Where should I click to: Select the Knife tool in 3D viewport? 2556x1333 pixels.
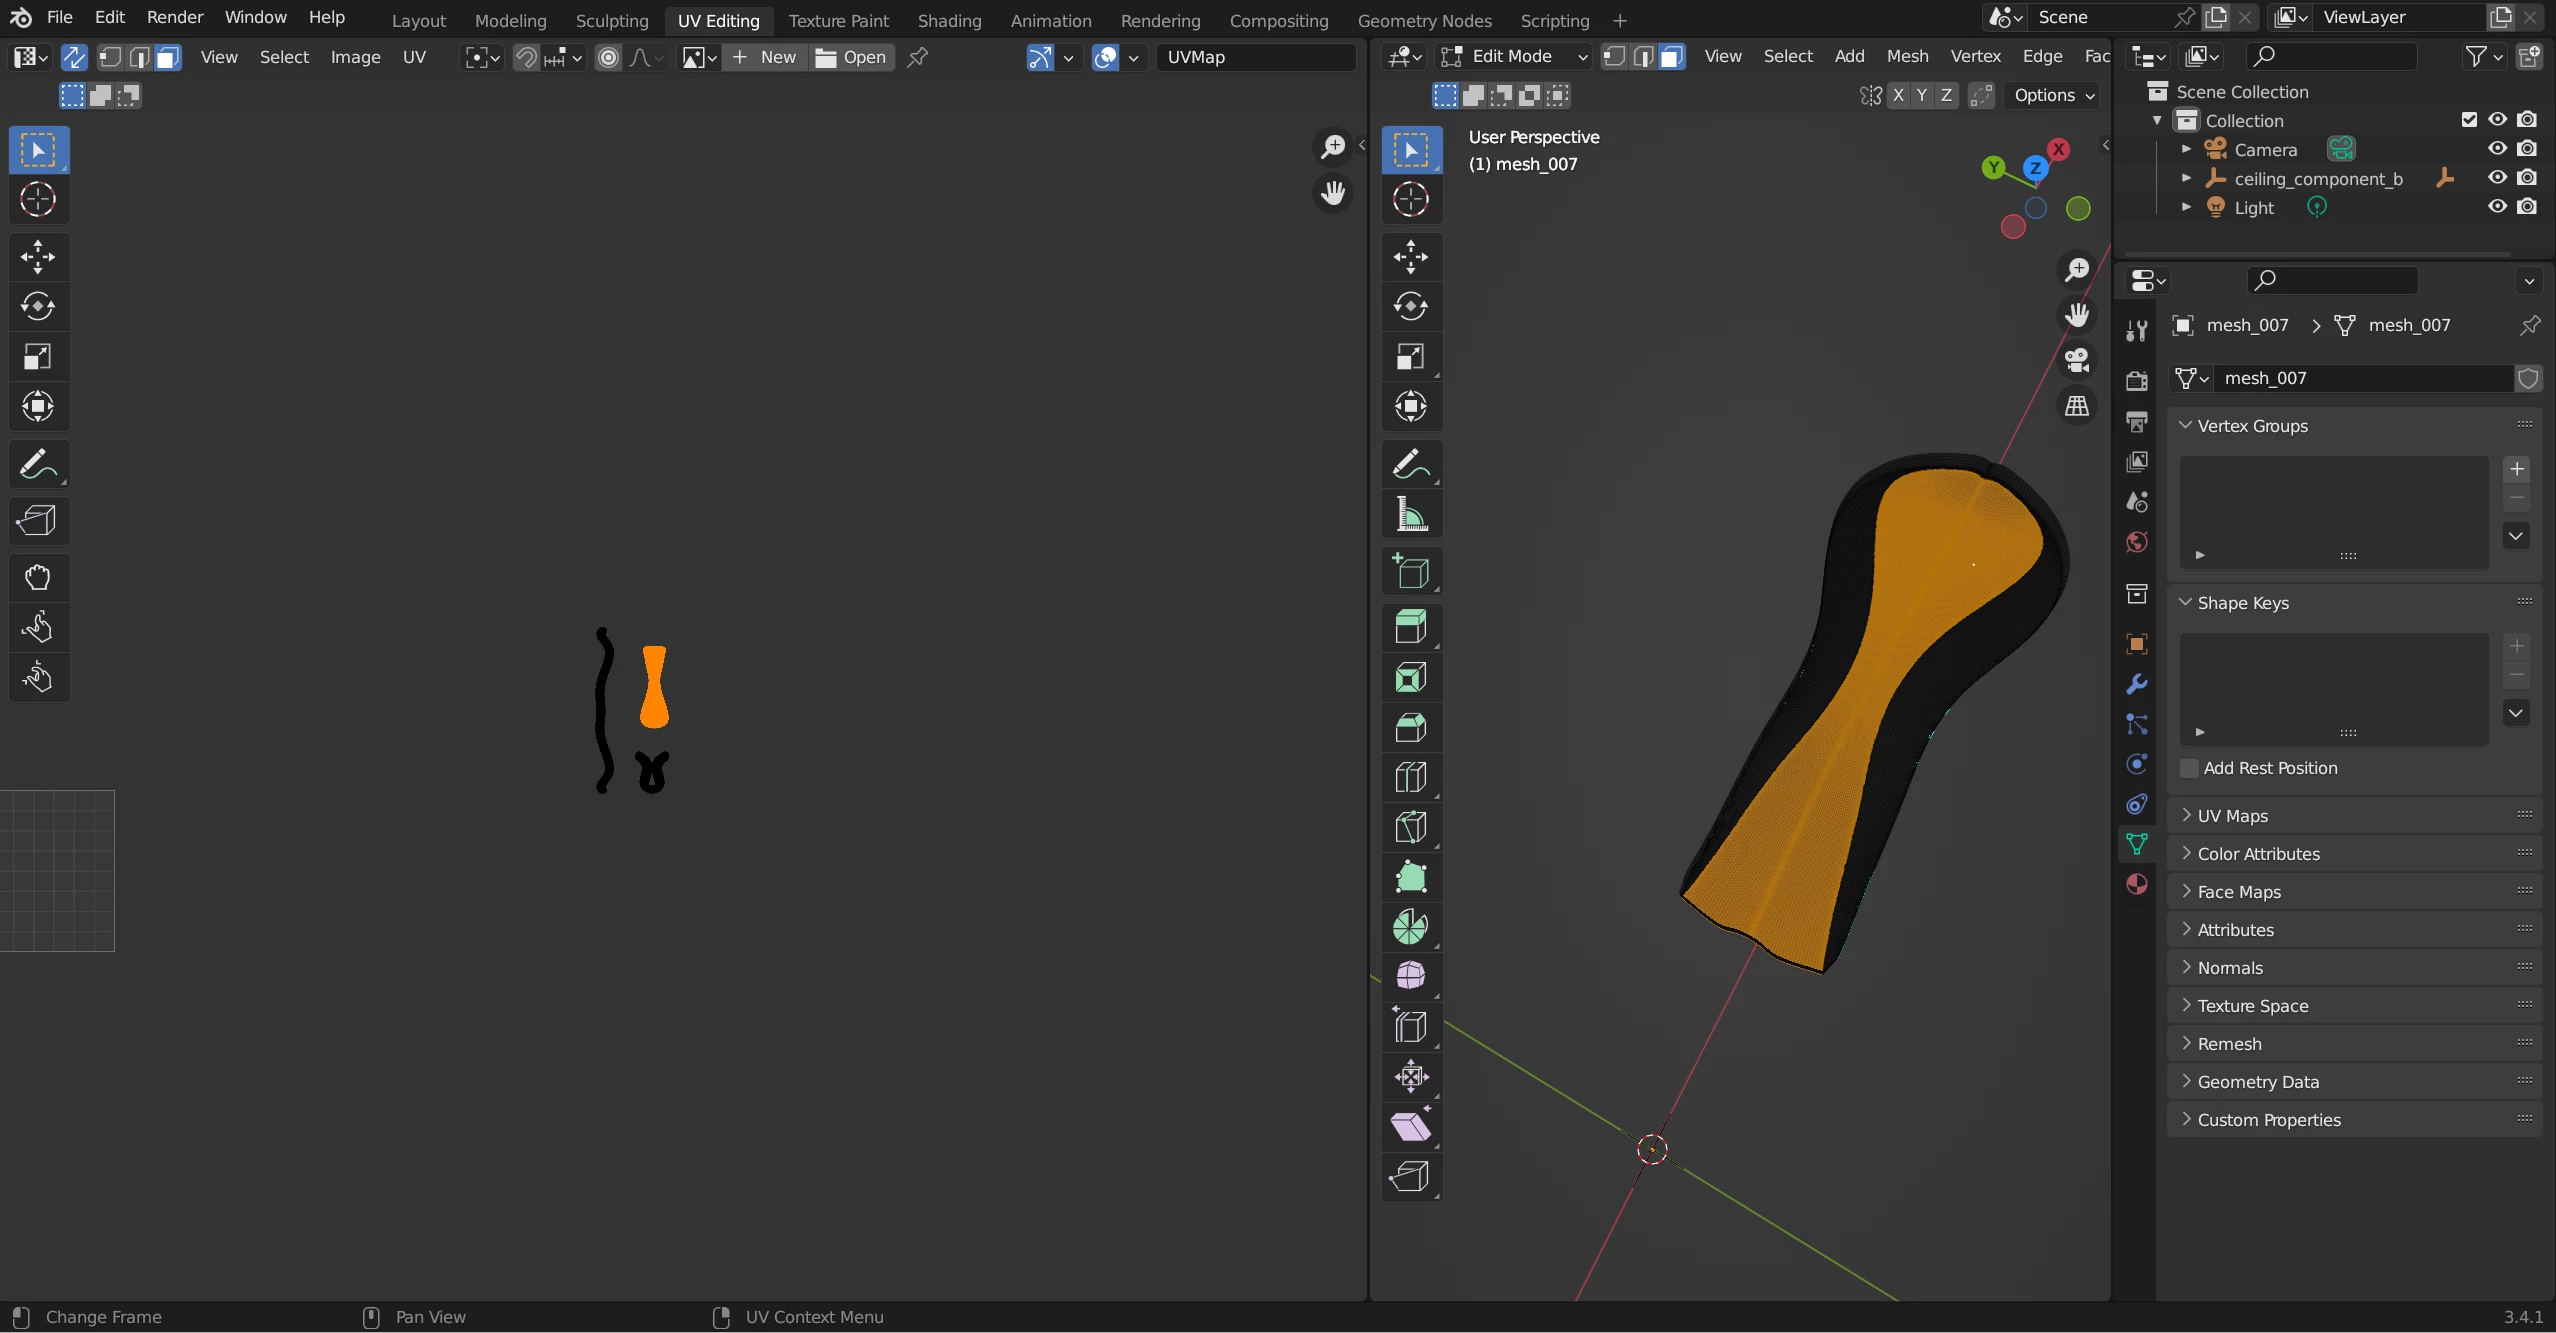click(x=1410, y=827)
